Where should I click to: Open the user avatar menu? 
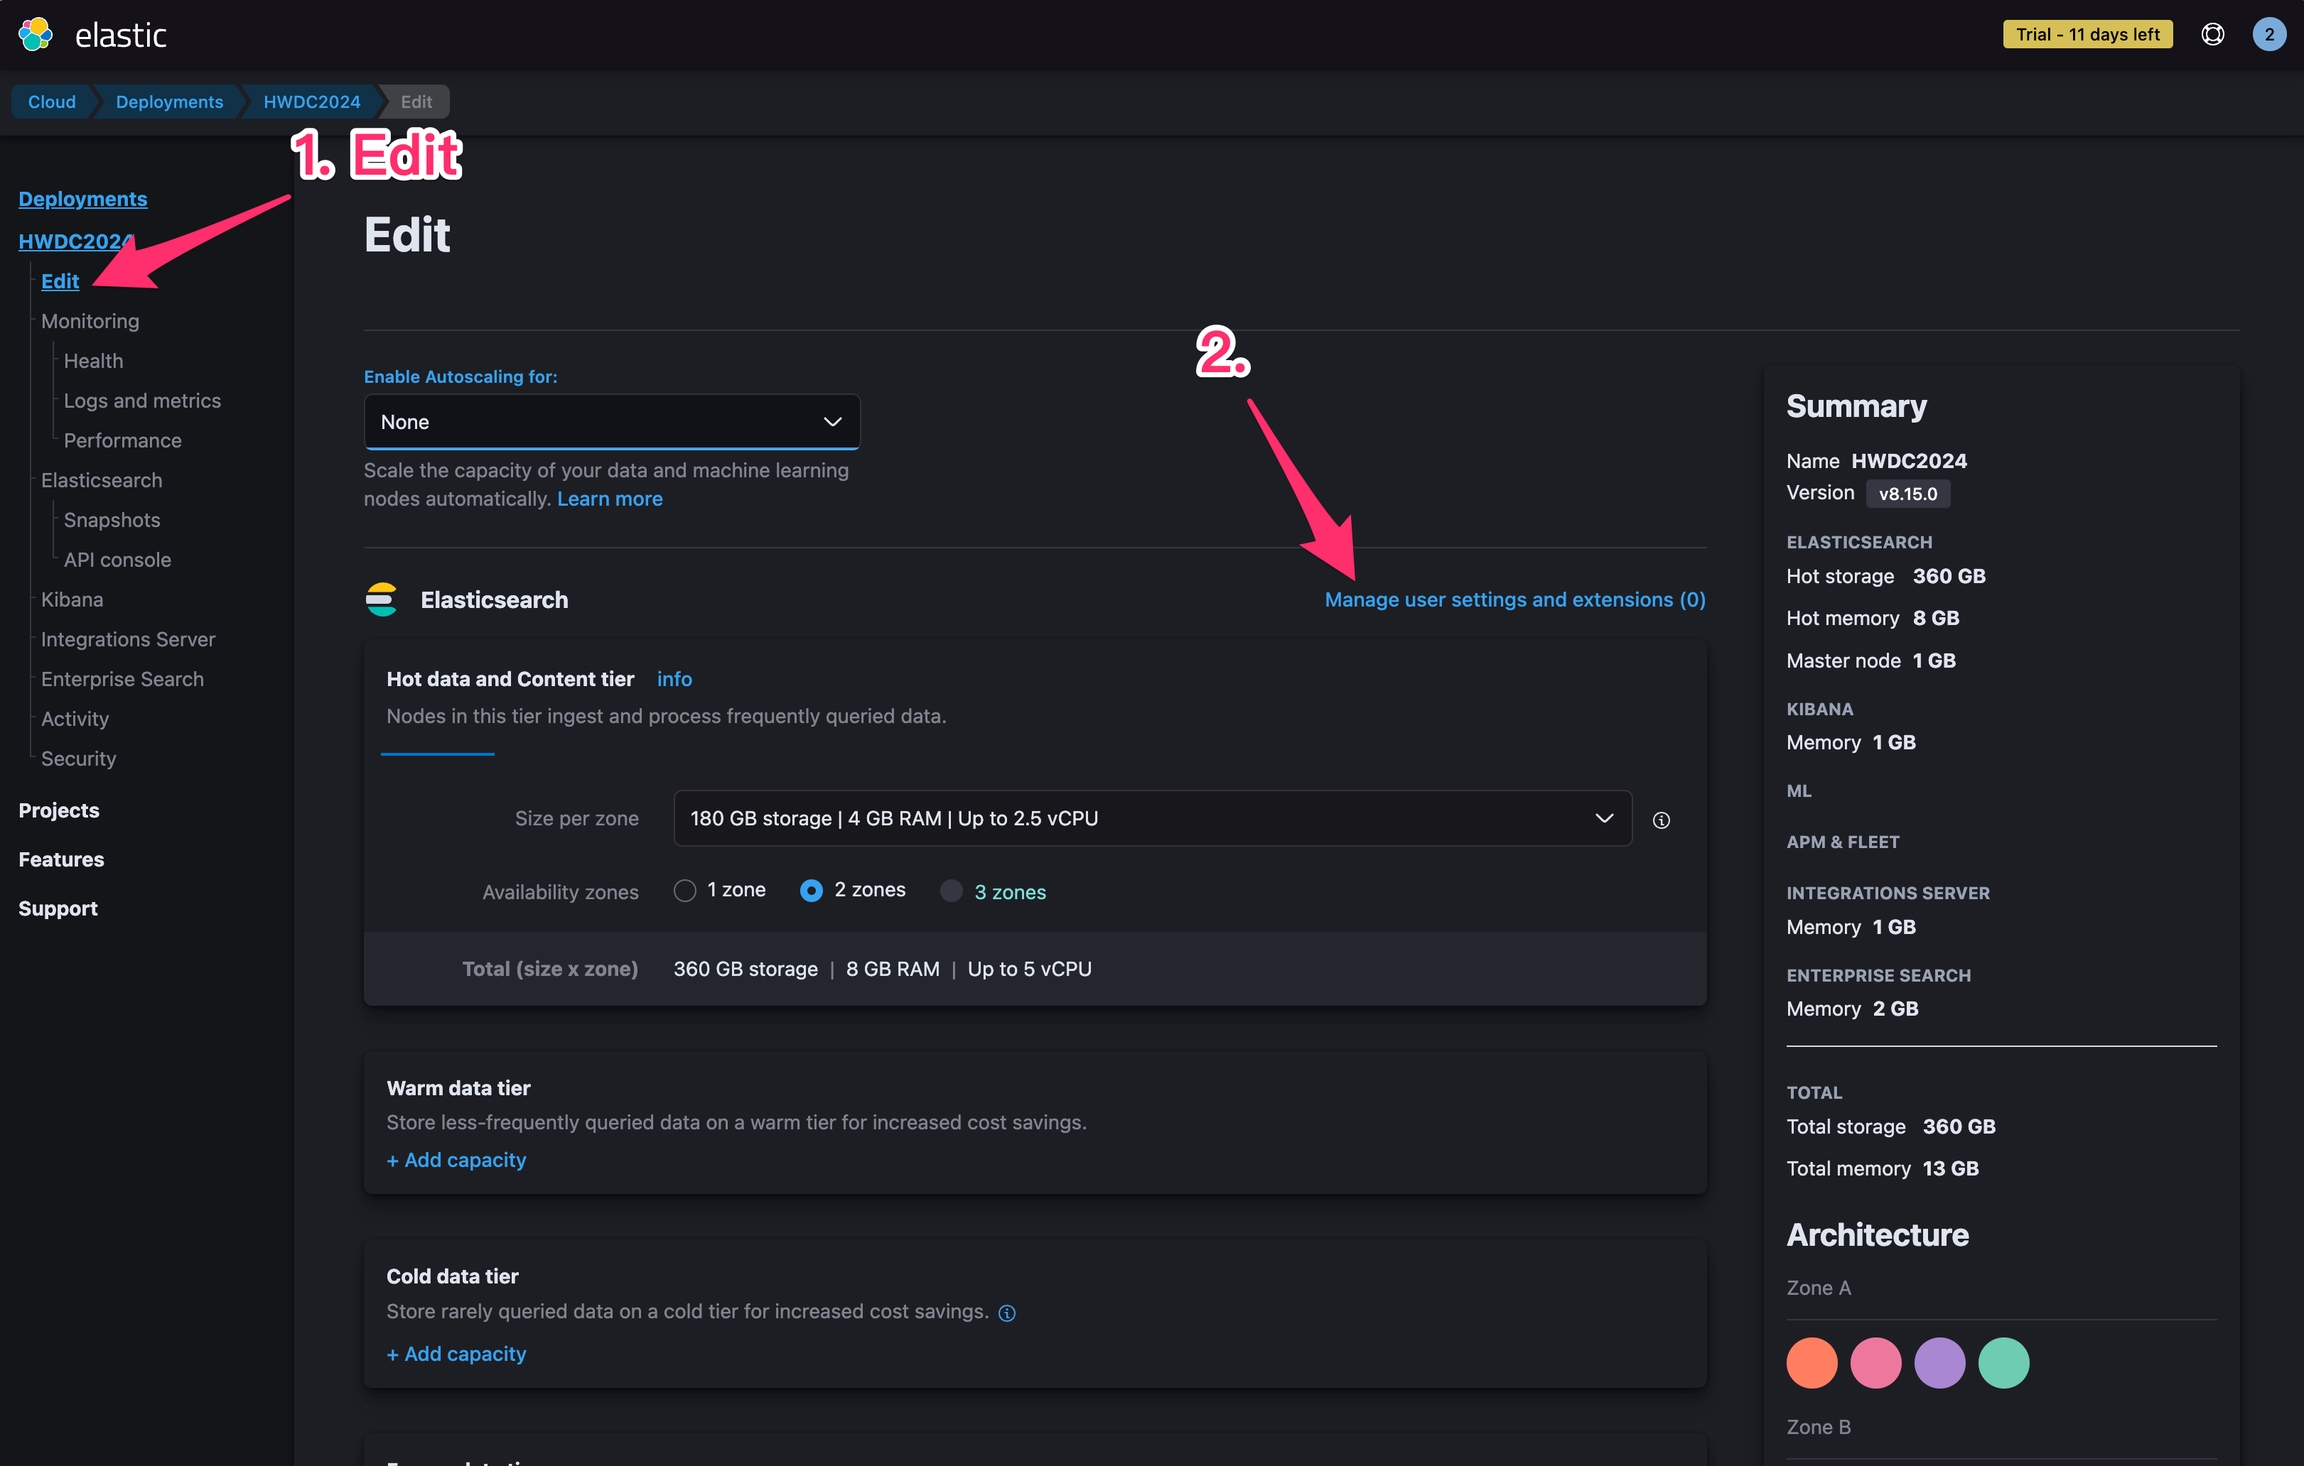pyautogui.click(x=2269, y=34)
